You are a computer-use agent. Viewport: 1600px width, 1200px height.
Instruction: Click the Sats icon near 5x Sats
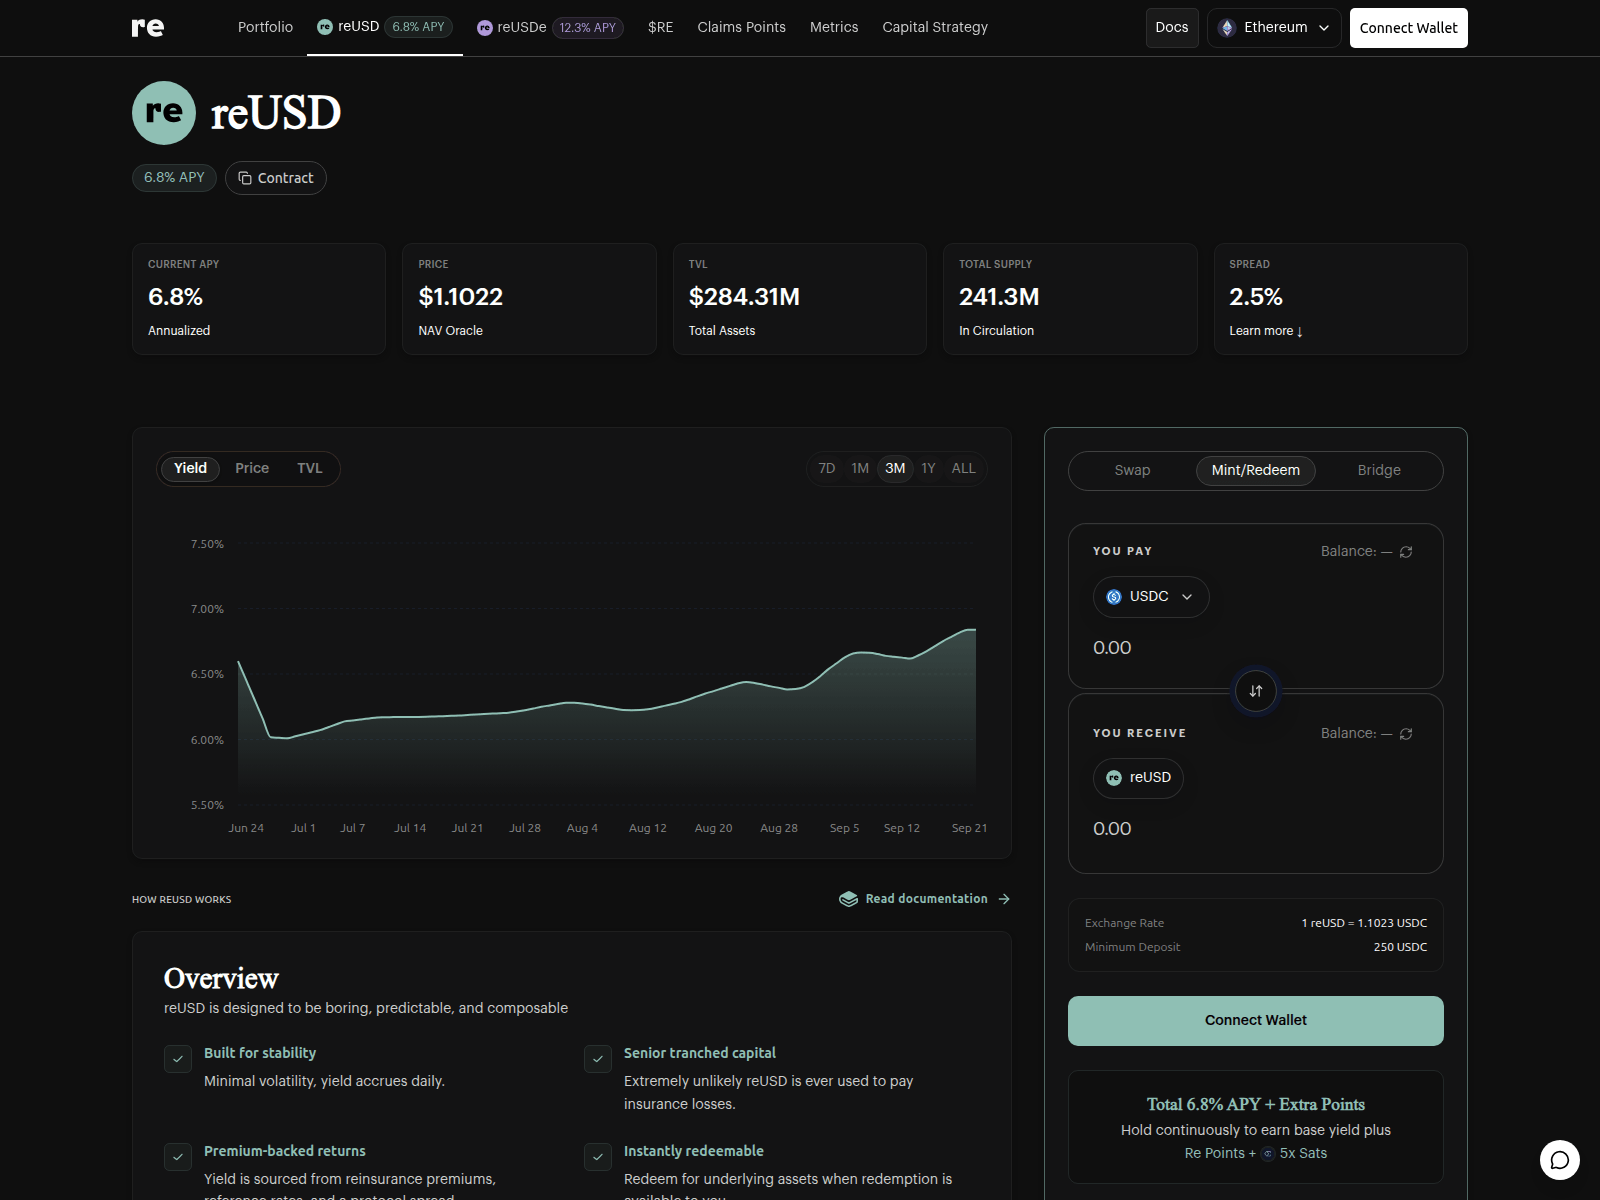click(1268, 1154)
